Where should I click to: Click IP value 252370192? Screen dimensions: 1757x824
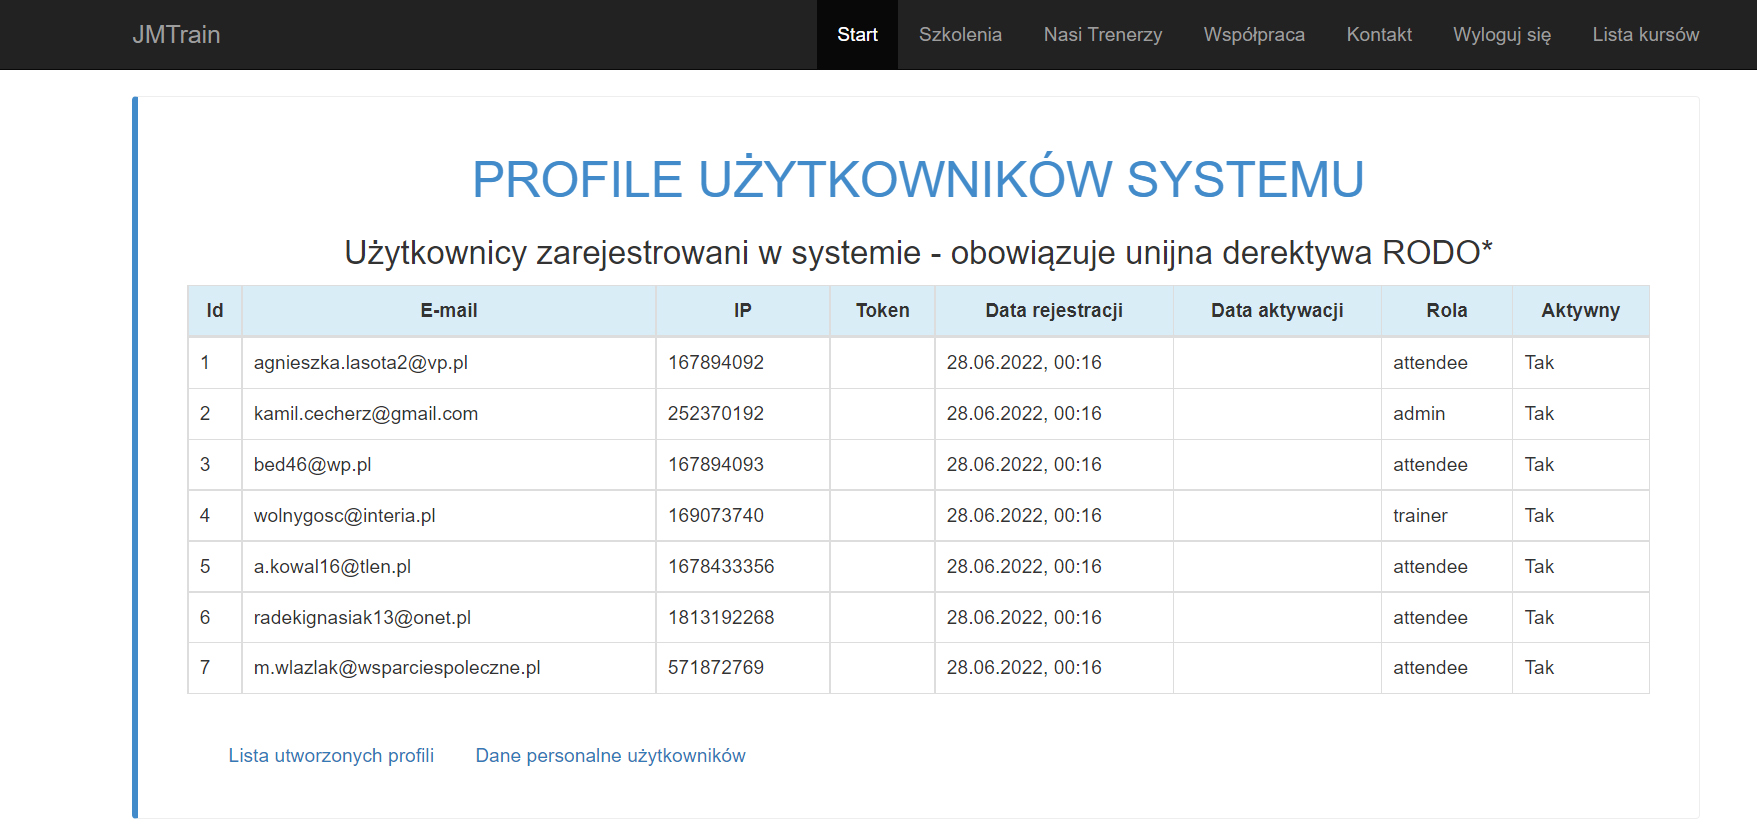pyautogui.click(x=716, y=414)
